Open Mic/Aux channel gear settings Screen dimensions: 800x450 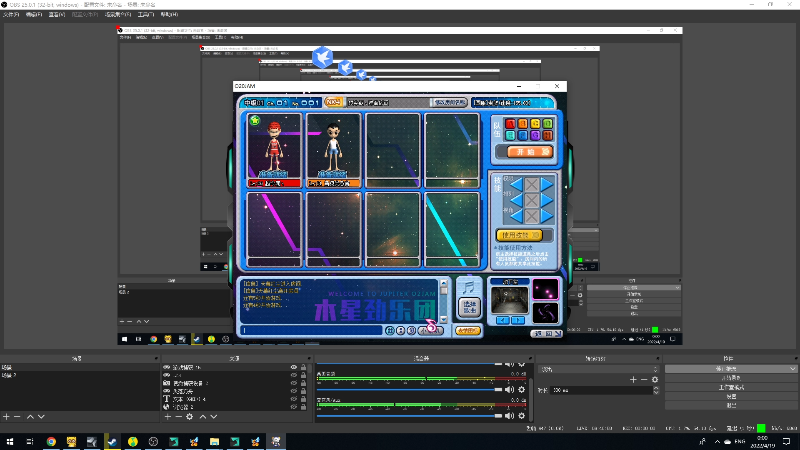(521, 416)
